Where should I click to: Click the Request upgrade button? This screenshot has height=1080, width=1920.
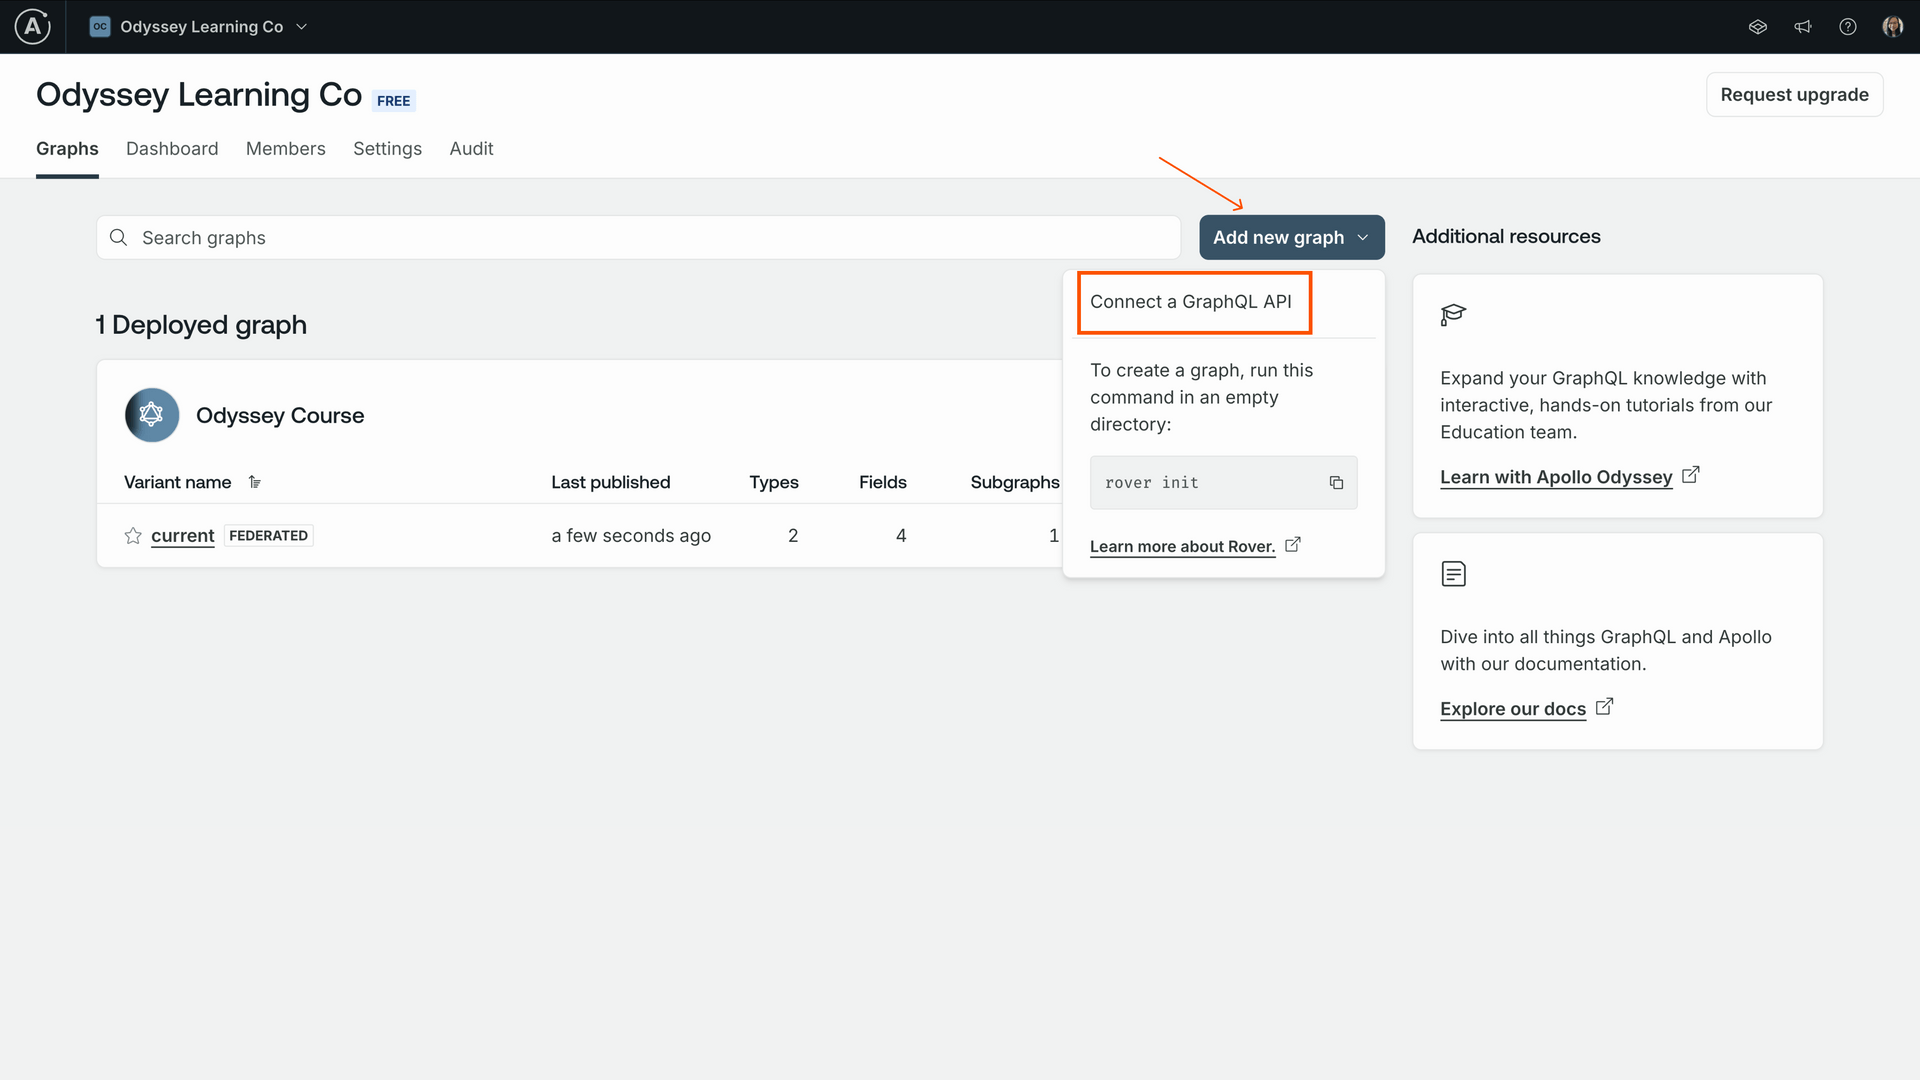click(1794, 95)
